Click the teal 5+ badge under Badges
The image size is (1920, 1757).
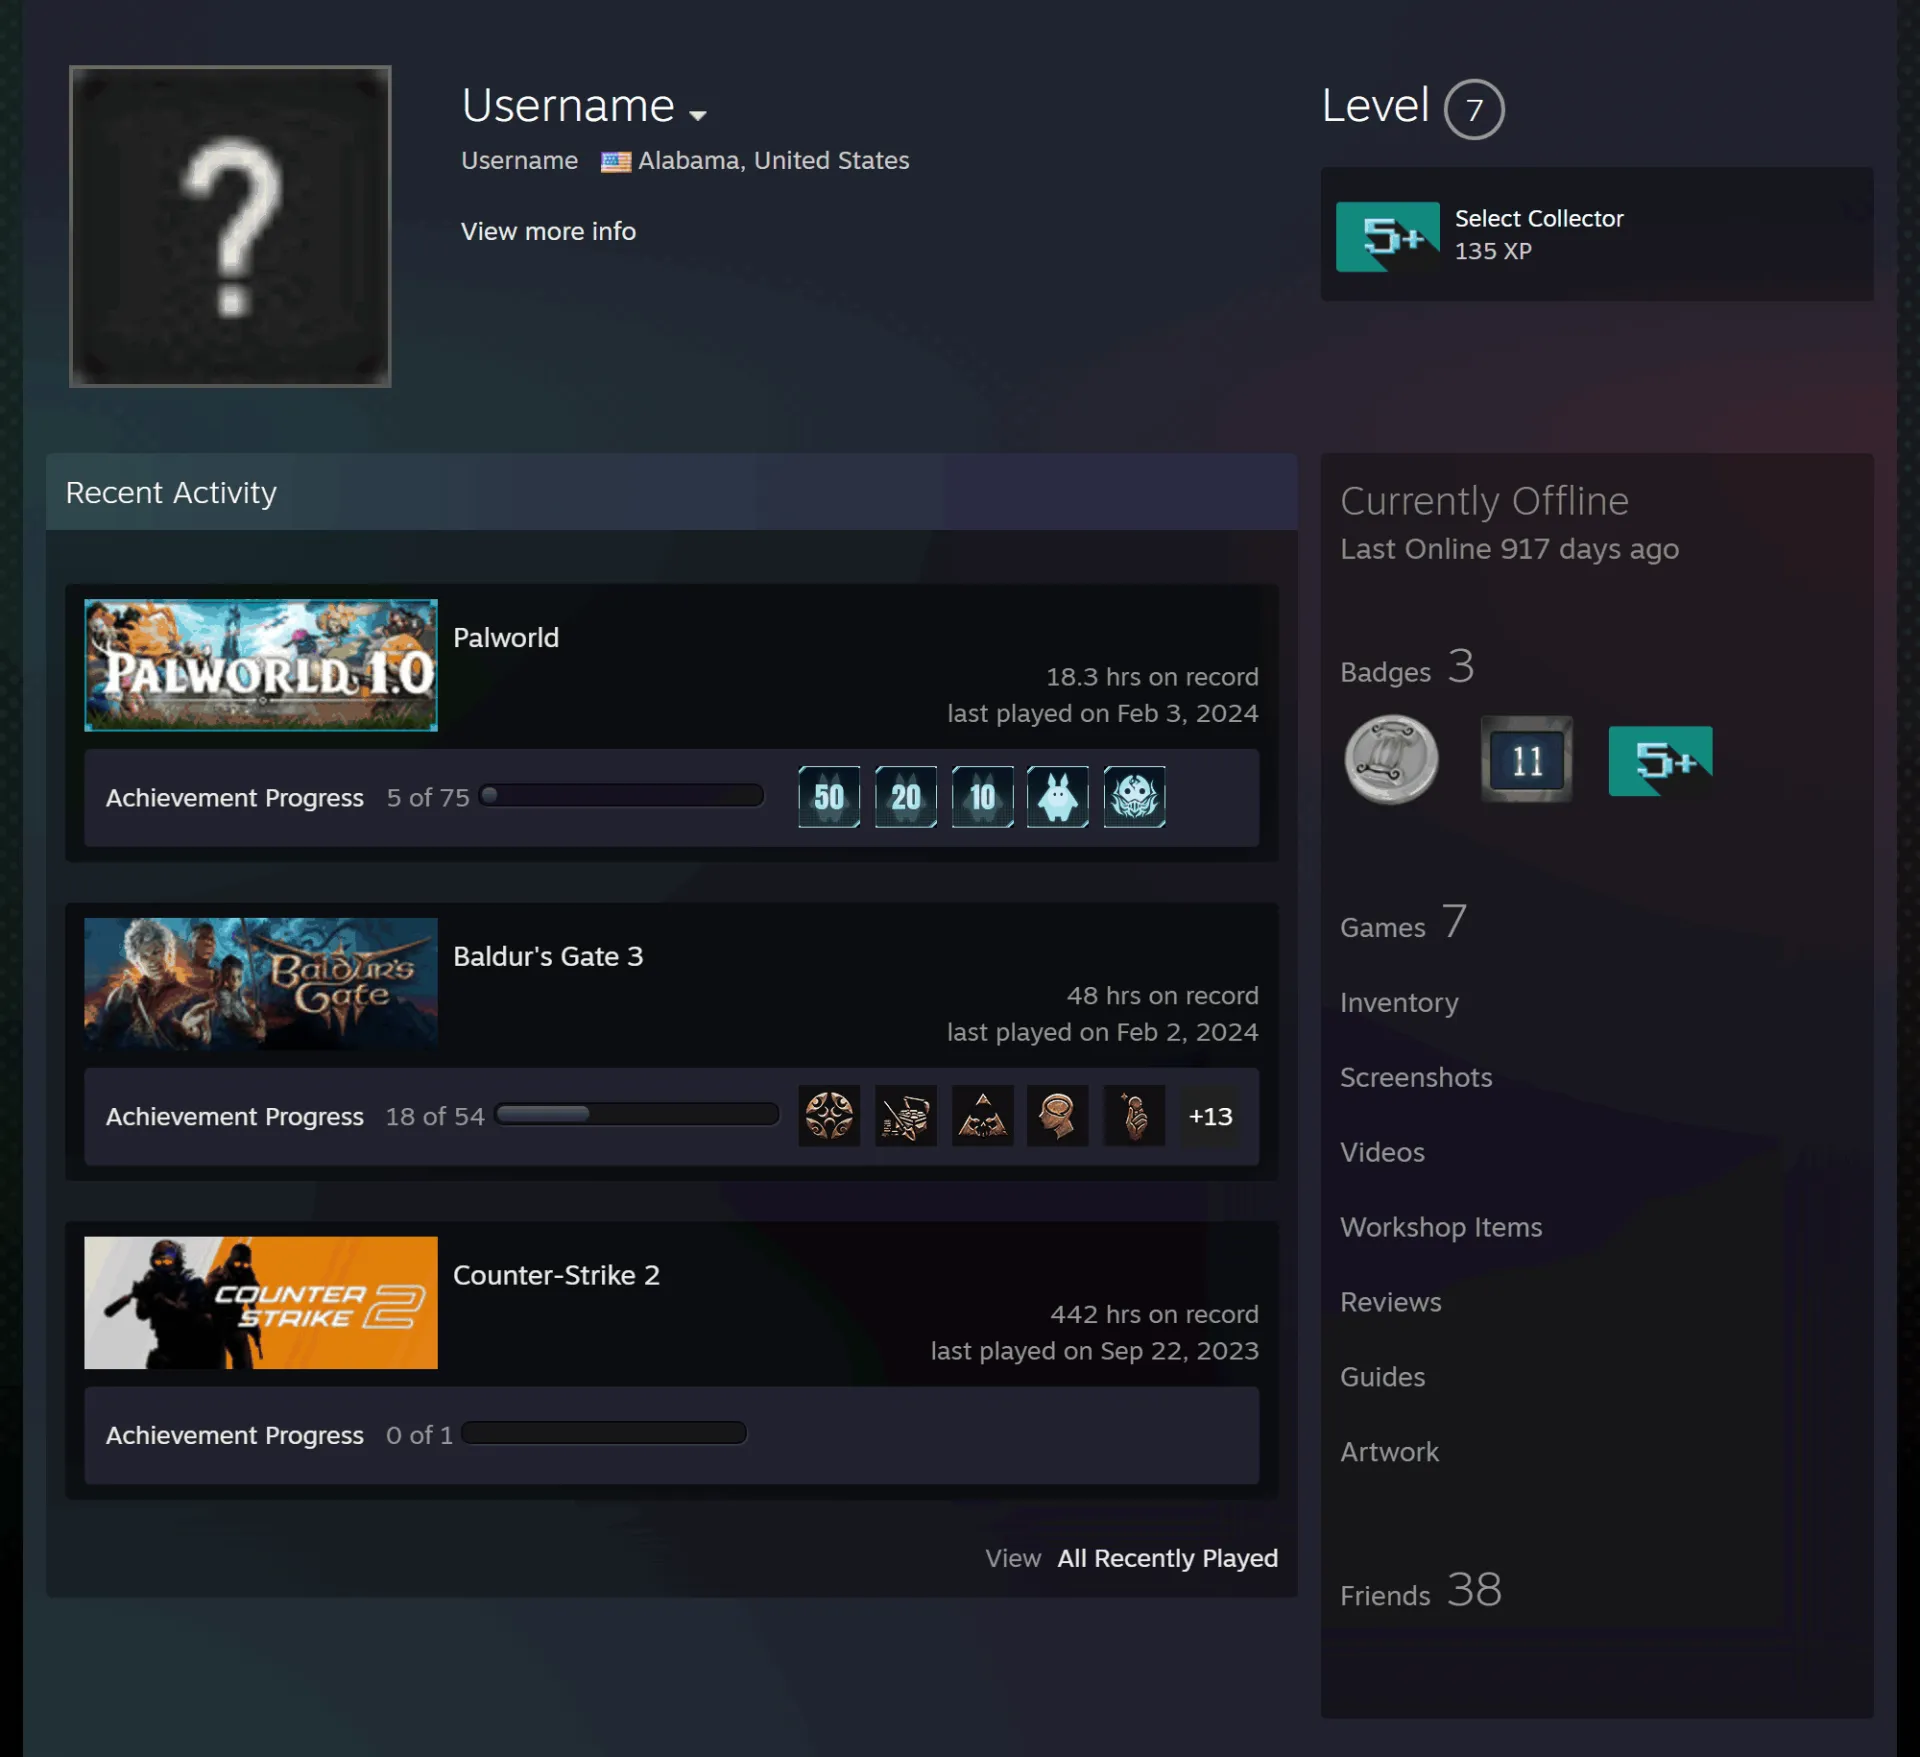tap(1660, 761)
